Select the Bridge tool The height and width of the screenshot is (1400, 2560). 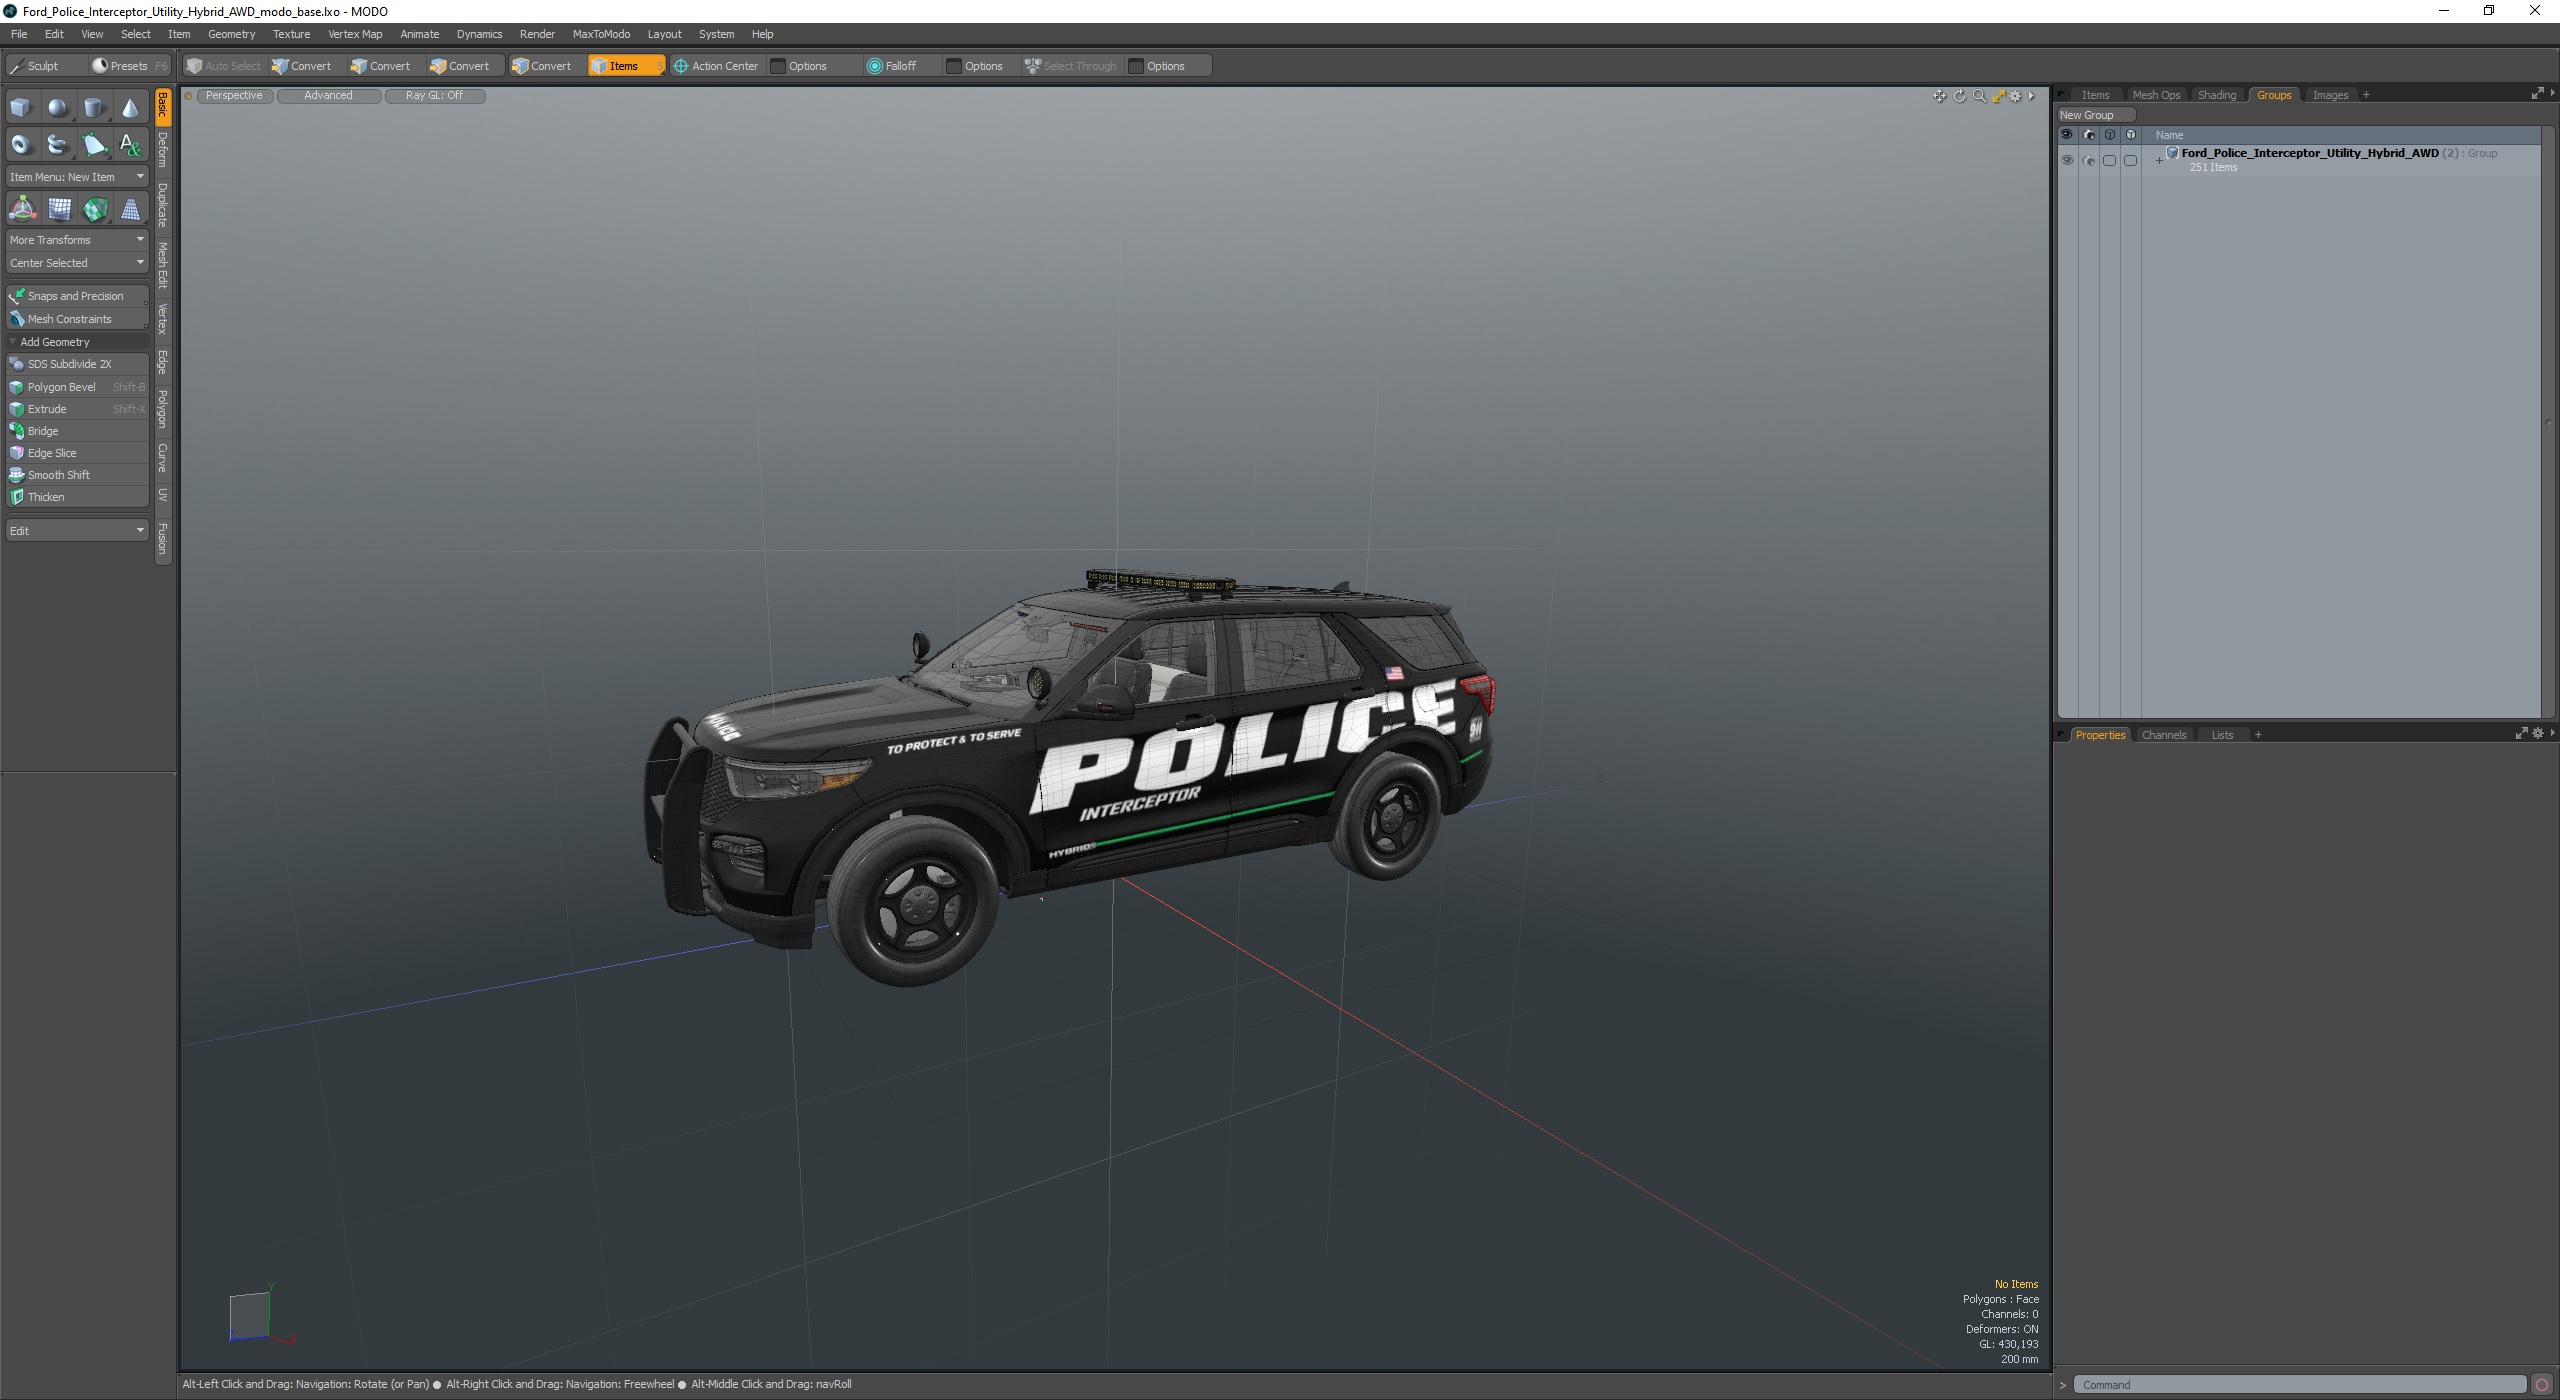77,431
